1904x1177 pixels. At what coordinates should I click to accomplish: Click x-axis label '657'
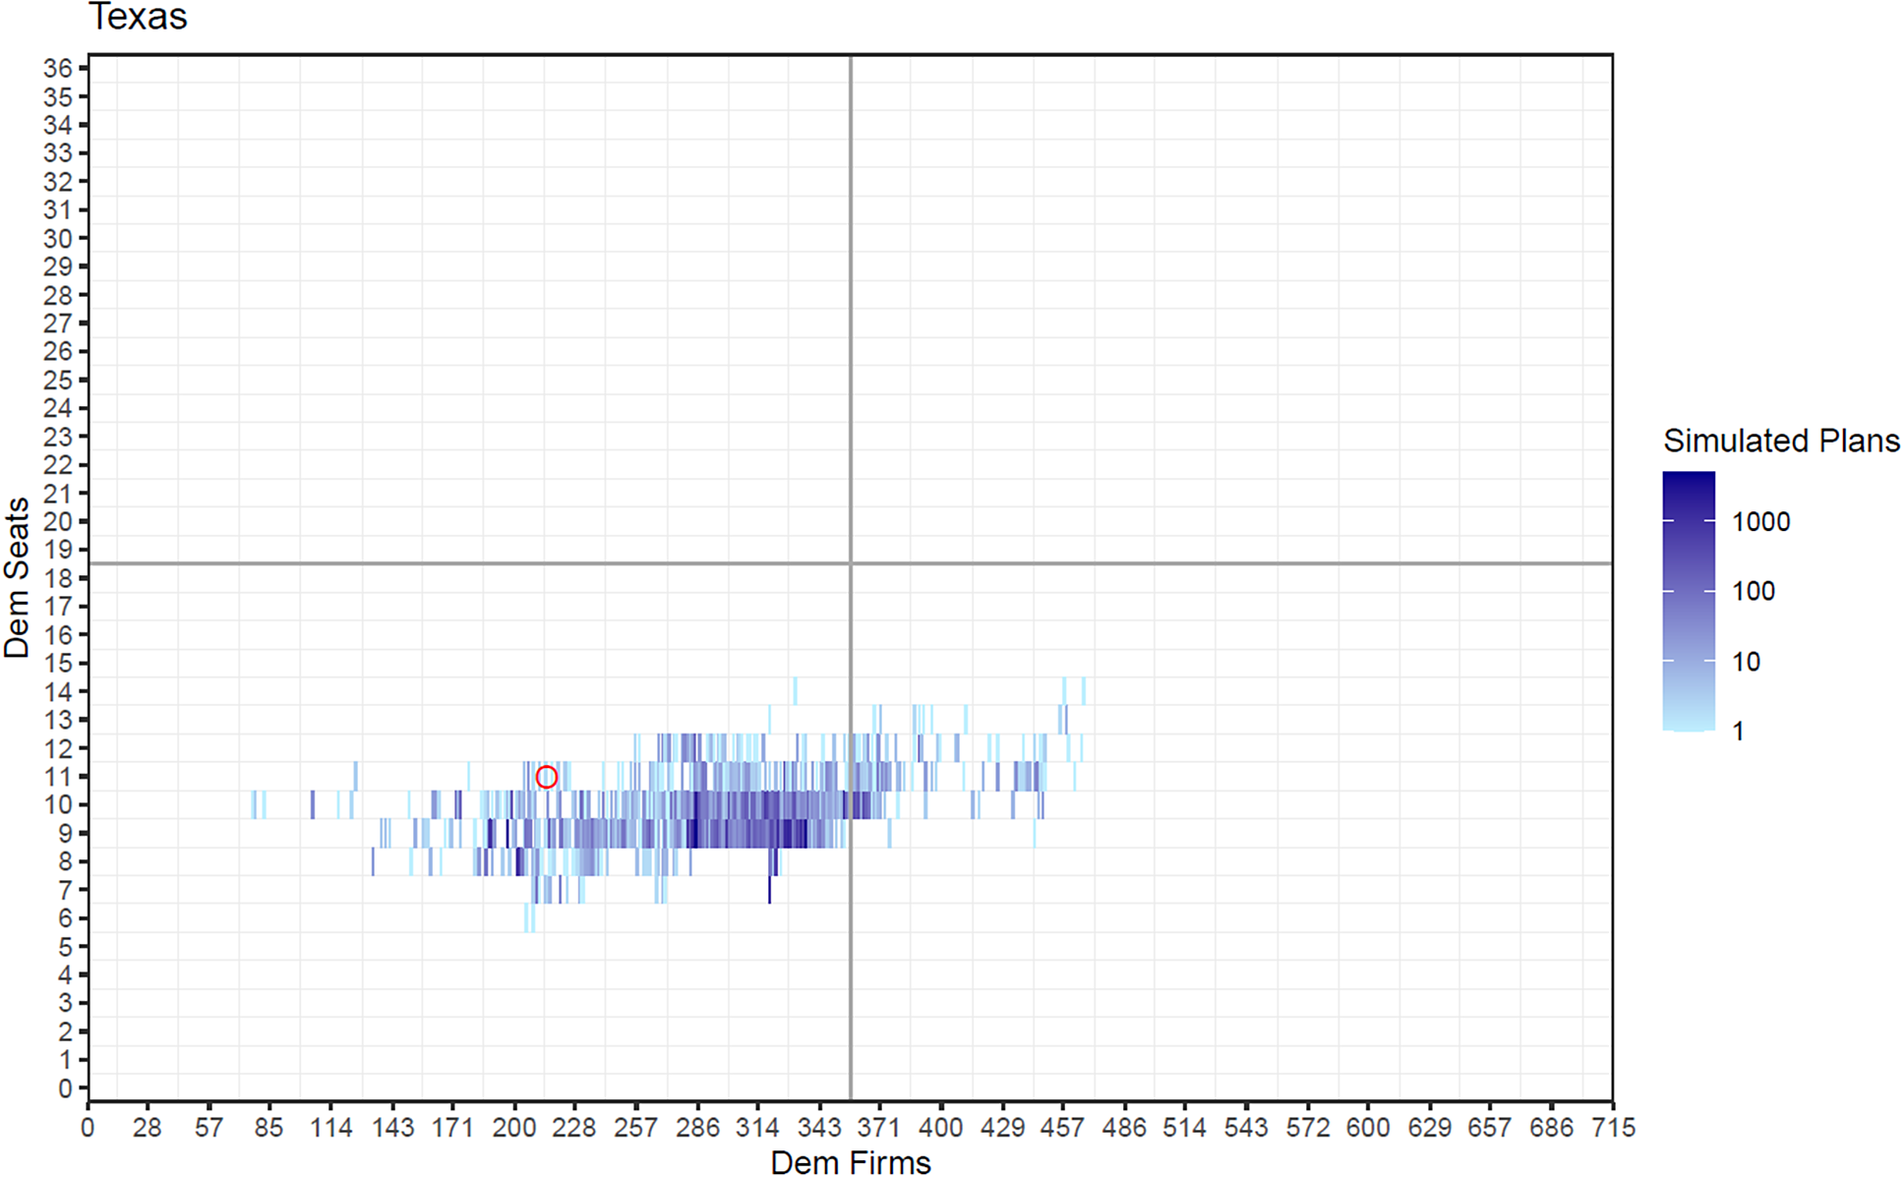(1489, 1128)
